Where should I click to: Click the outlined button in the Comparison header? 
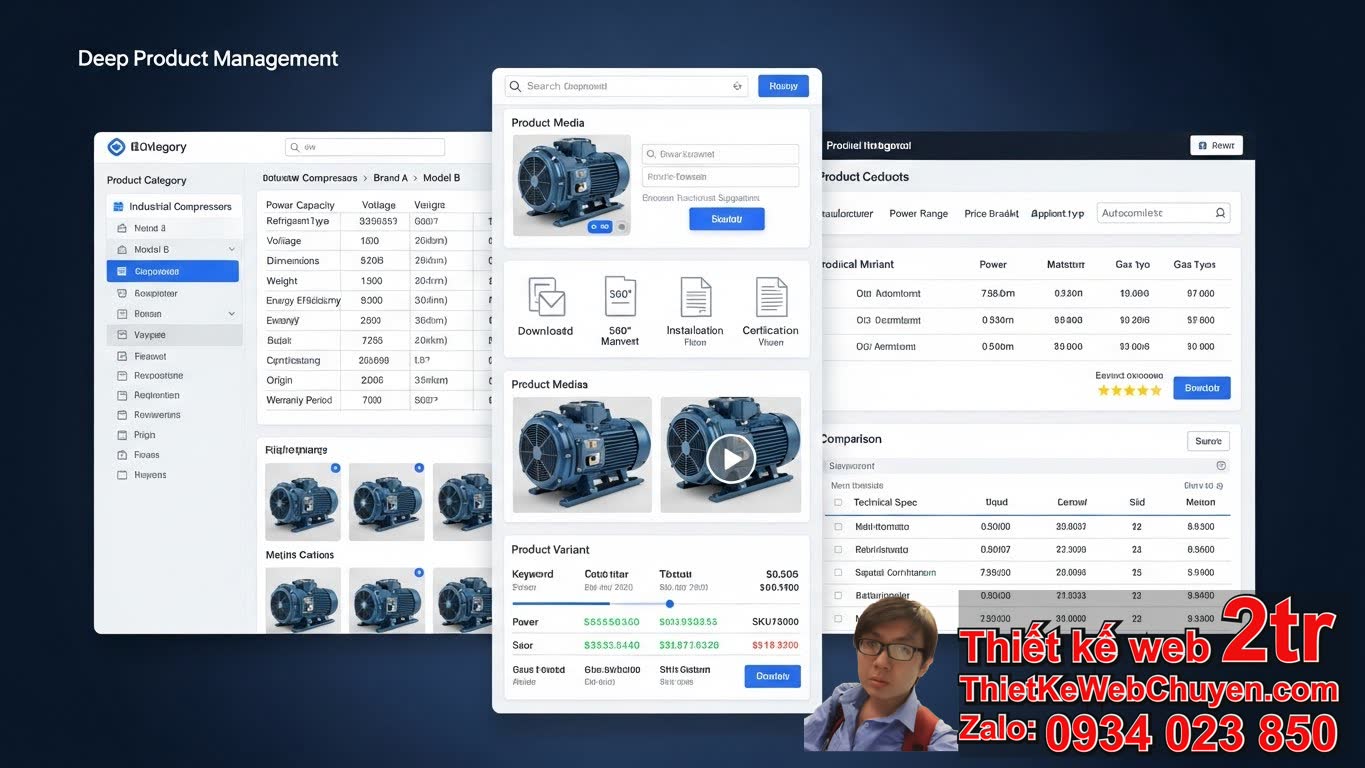tap(1208, 441)
